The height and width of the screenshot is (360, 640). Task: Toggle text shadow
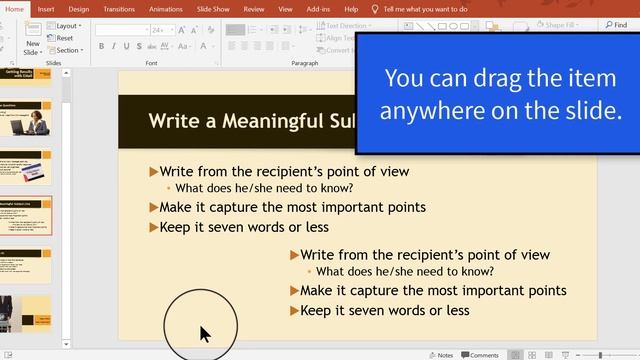point(139,46)
